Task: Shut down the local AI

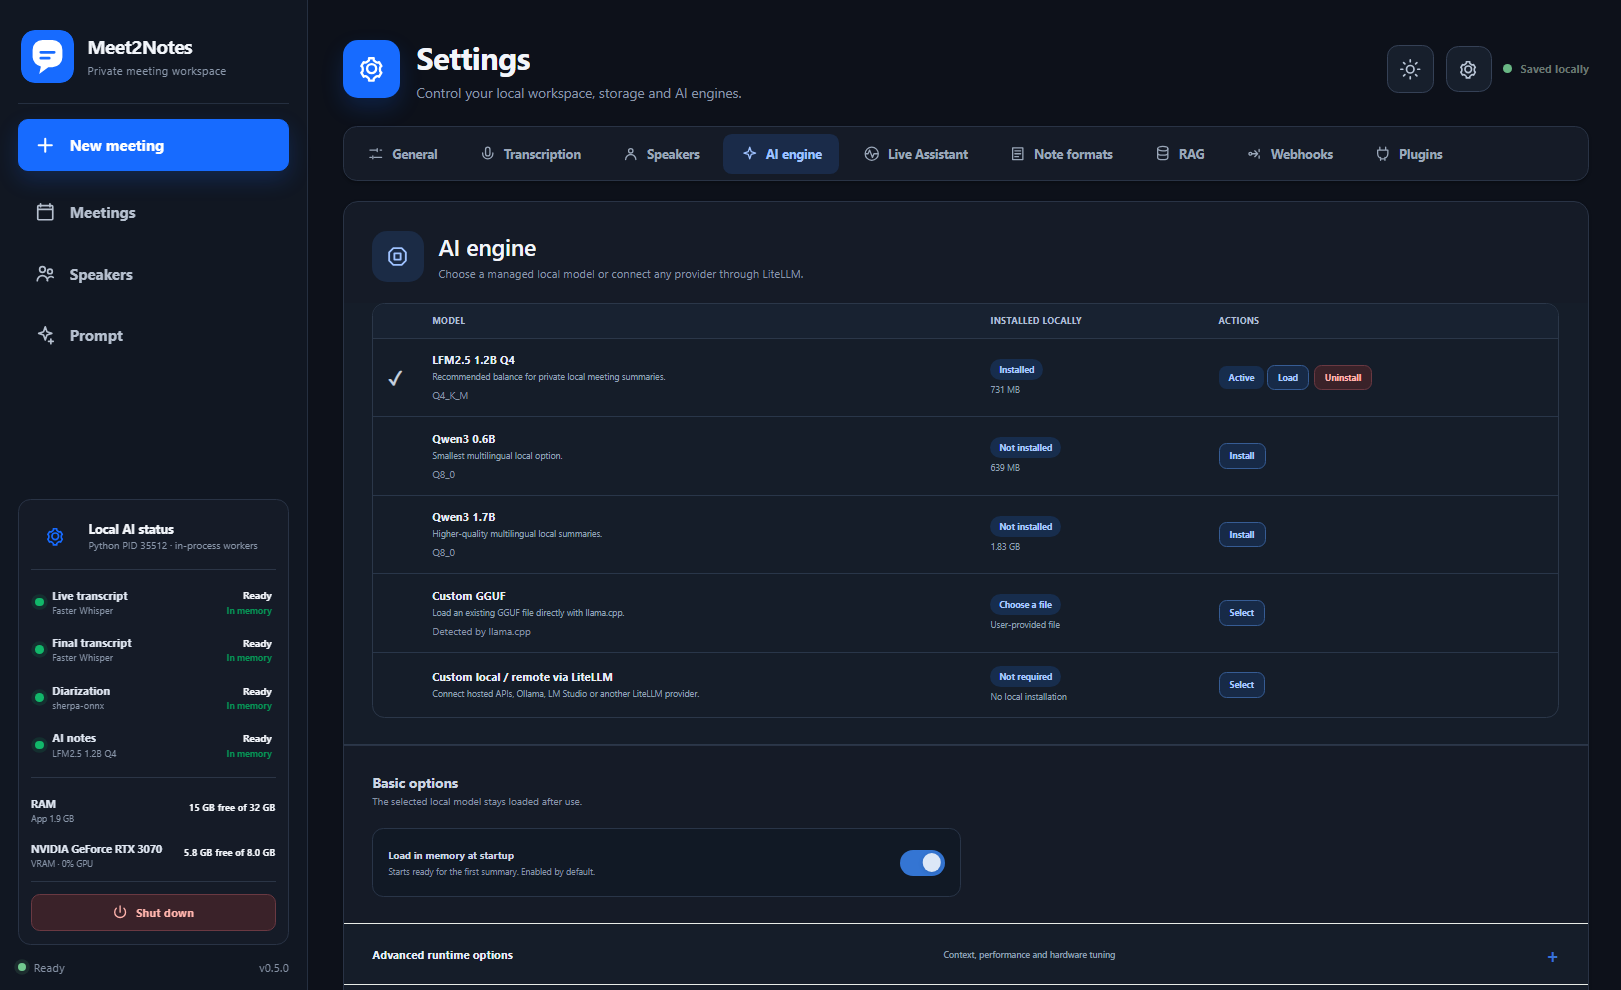Action: (x=153, y=912)
